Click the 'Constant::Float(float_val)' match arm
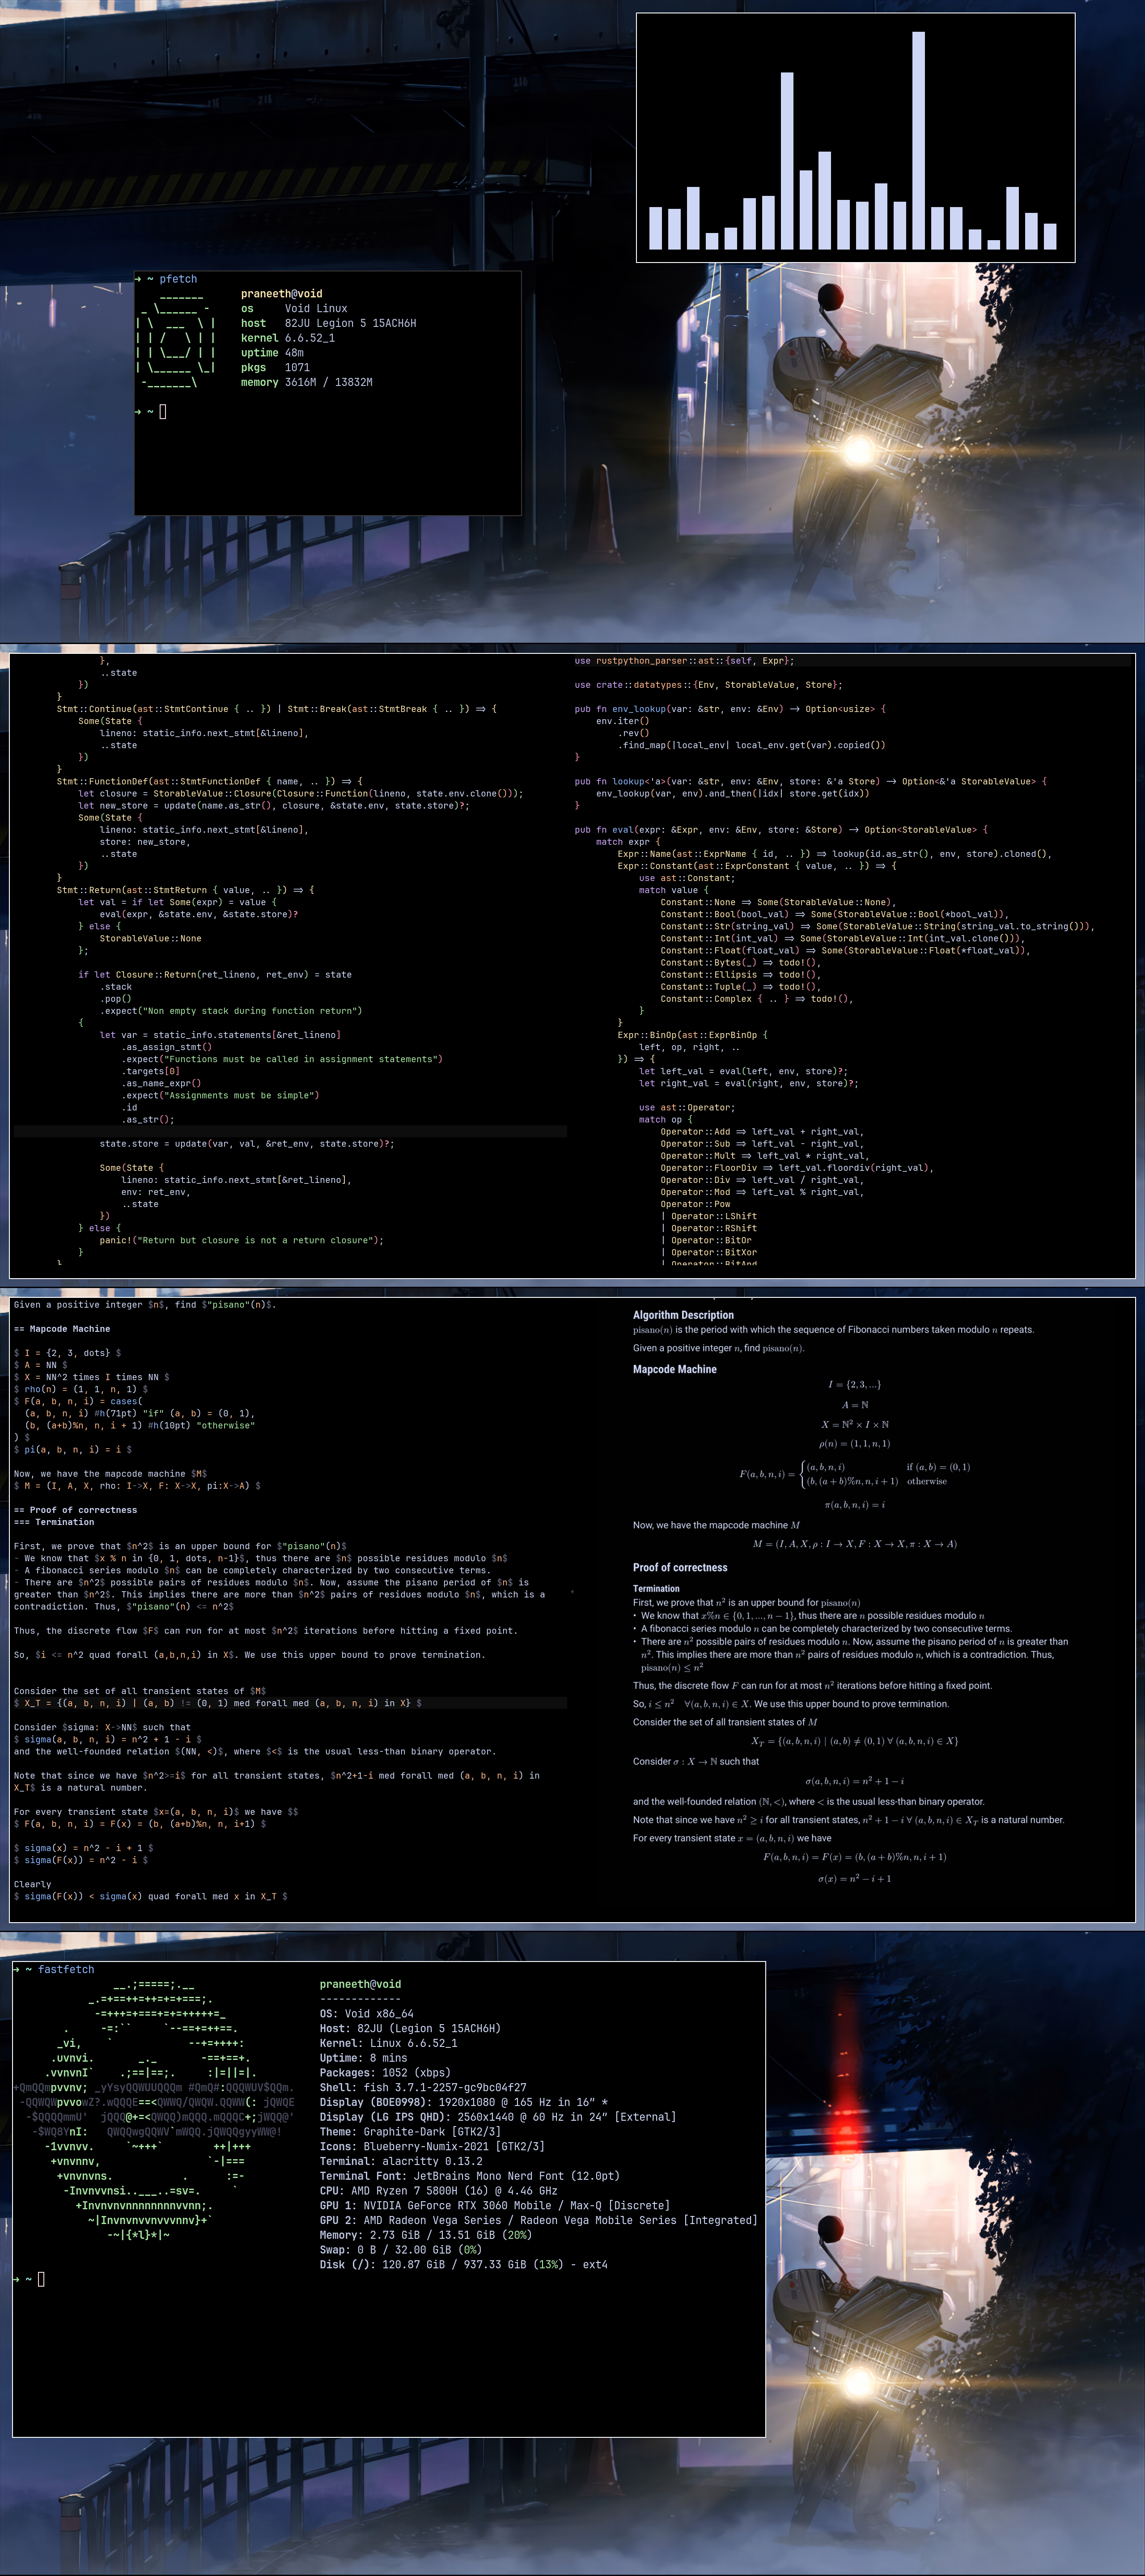 845,950
